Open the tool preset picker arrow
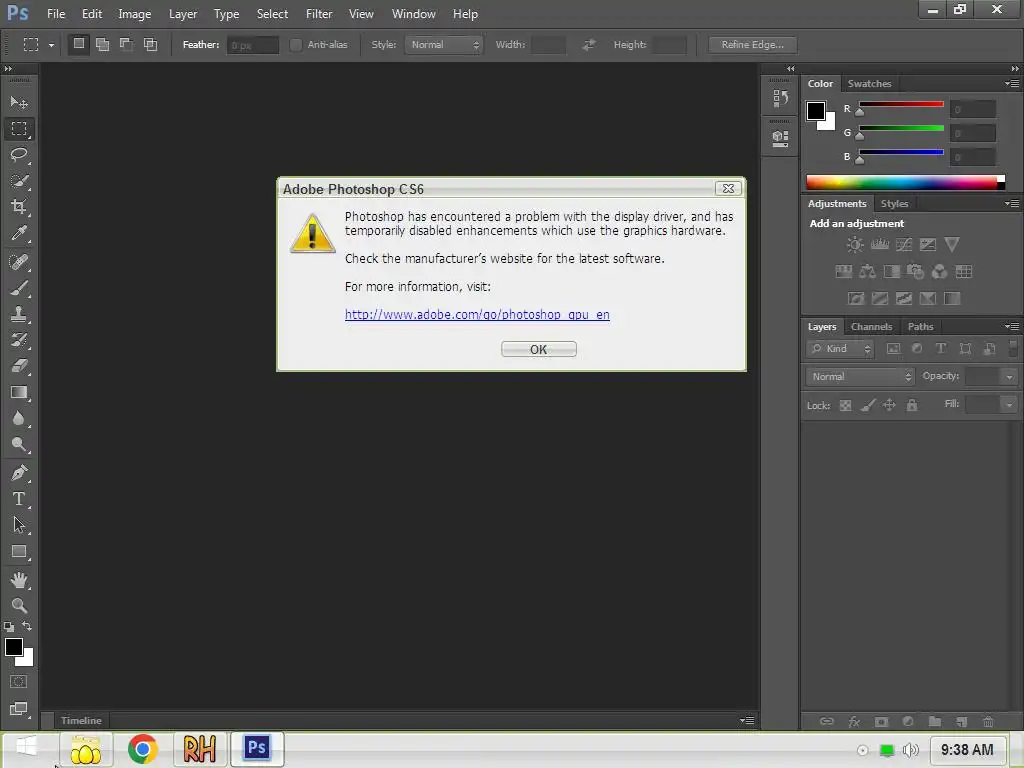 click(x=51, y=45)
